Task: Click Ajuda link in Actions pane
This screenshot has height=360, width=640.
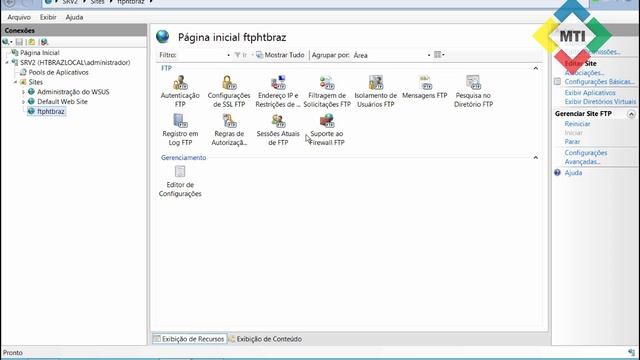Action: (x=573, y=173)
